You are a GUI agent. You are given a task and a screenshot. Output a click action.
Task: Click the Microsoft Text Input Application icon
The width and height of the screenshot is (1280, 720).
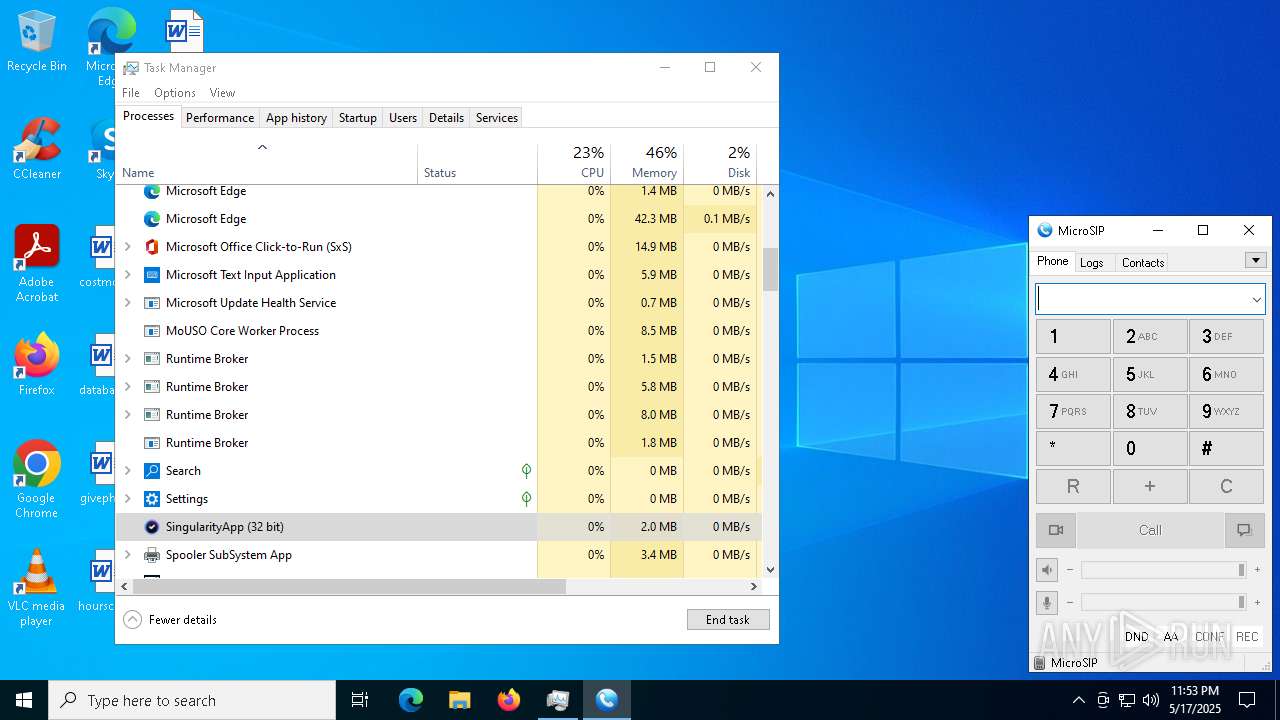152,275
